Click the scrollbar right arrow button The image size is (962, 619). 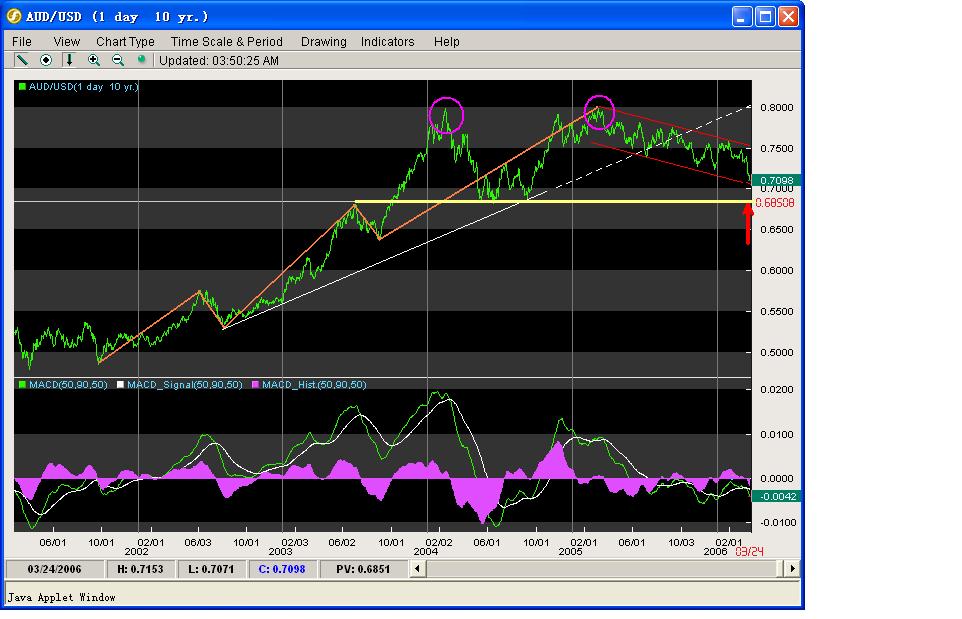(x=792, y=569)
